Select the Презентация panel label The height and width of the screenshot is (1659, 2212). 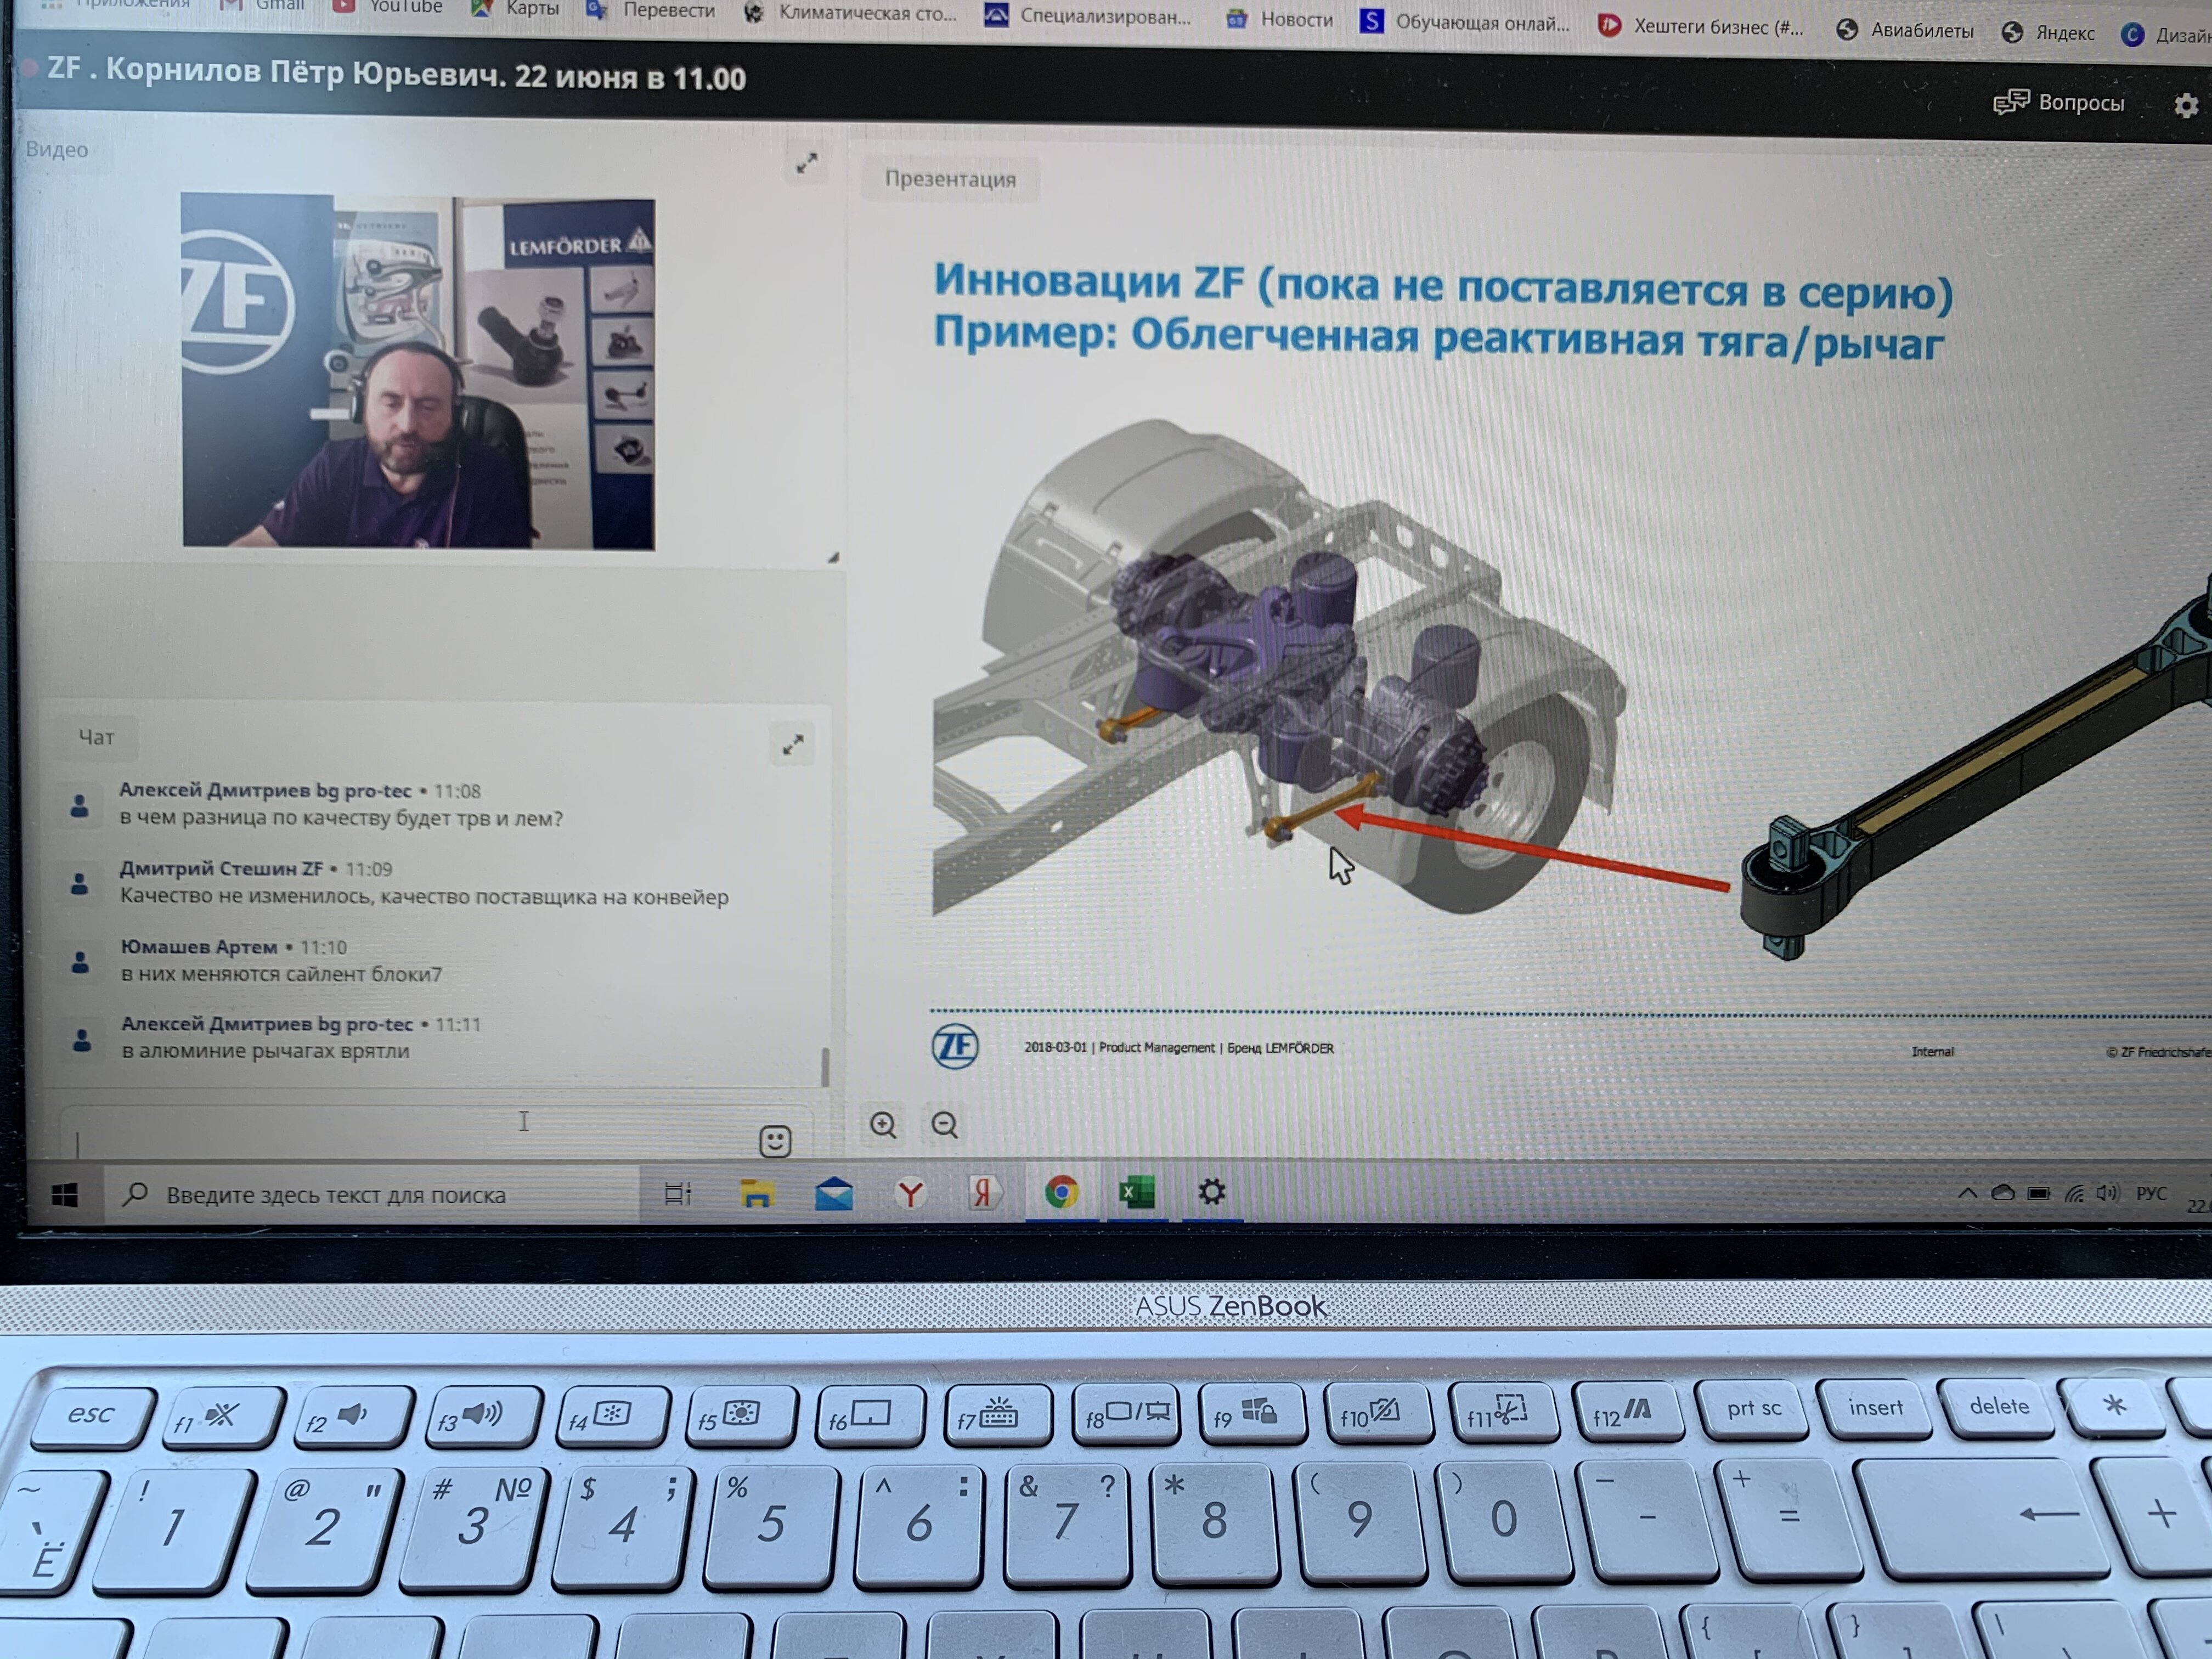[x=950, y=179]
